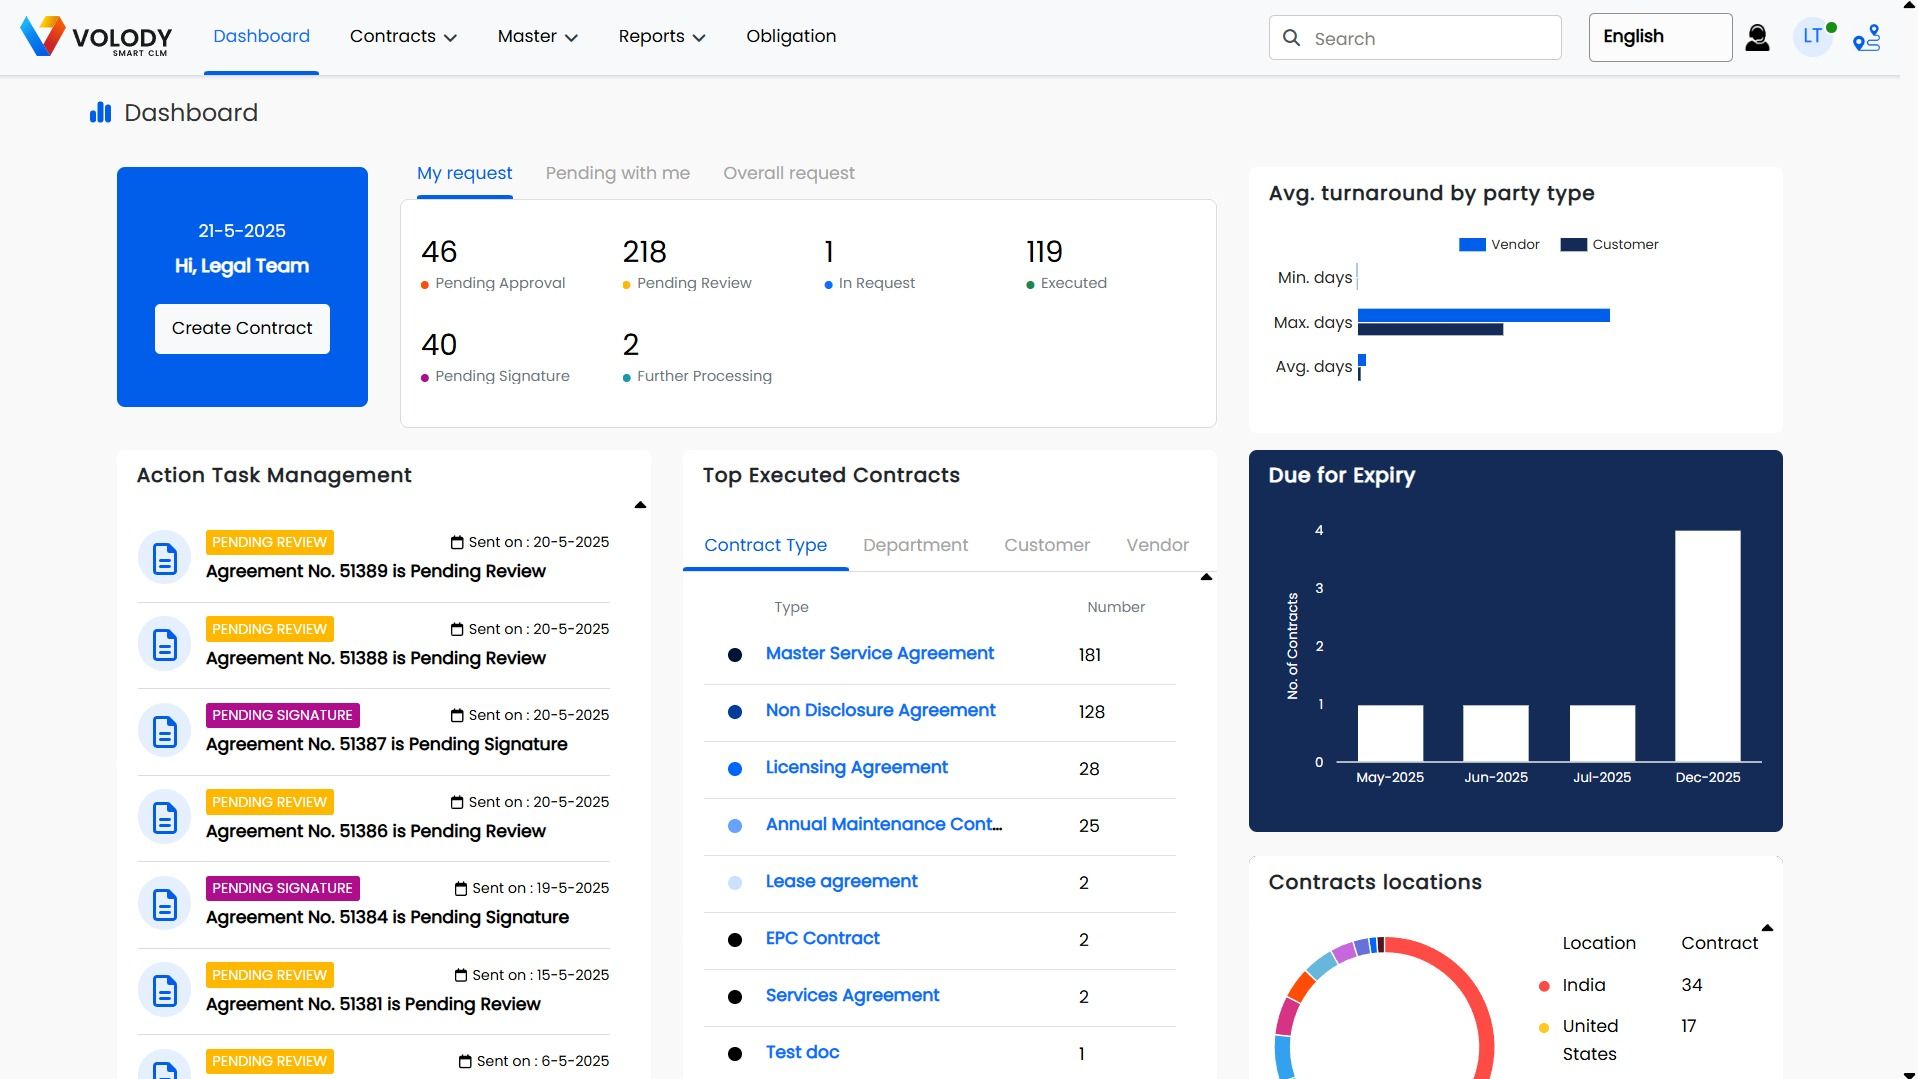
Task: Click PENDING SIGNATURE badge for Agreement 51384
Action: pos(282,888)
